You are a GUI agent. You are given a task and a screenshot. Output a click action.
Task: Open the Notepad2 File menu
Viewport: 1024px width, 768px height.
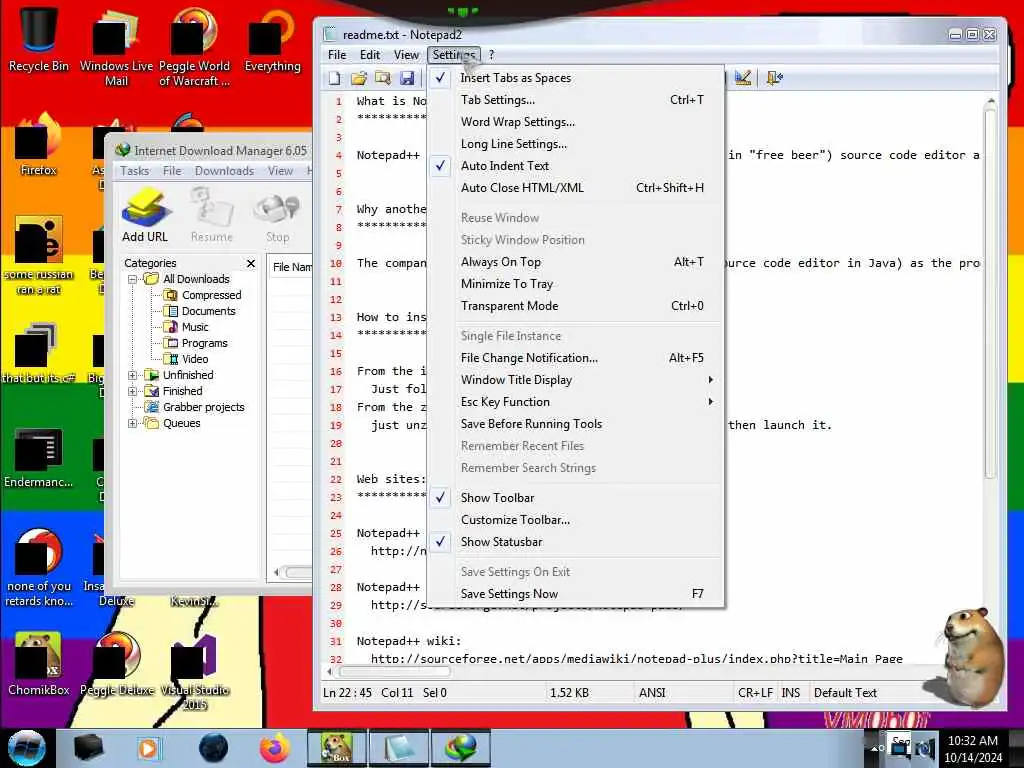click(337, 55)
